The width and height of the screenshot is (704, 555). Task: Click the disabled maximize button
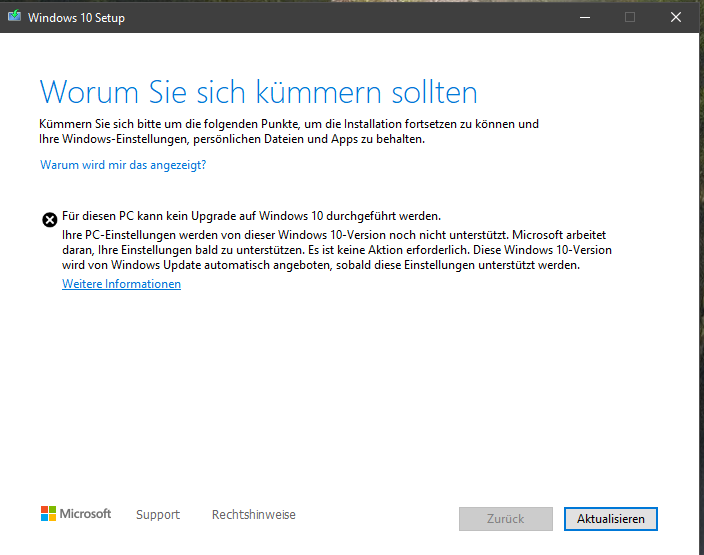(x=630, y=17)
